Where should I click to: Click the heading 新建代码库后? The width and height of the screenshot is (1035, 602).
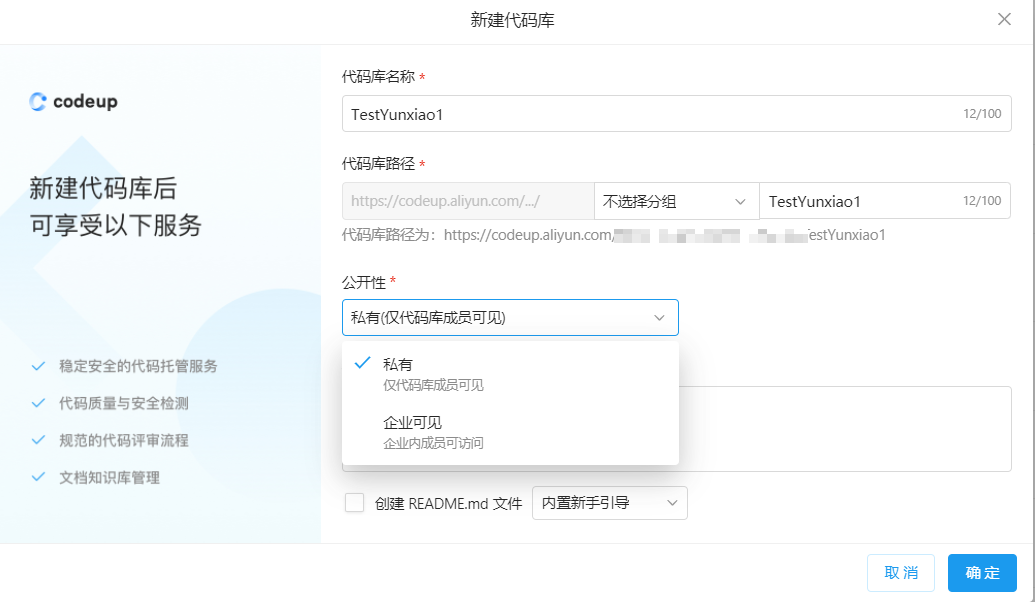tap(103, 188)
